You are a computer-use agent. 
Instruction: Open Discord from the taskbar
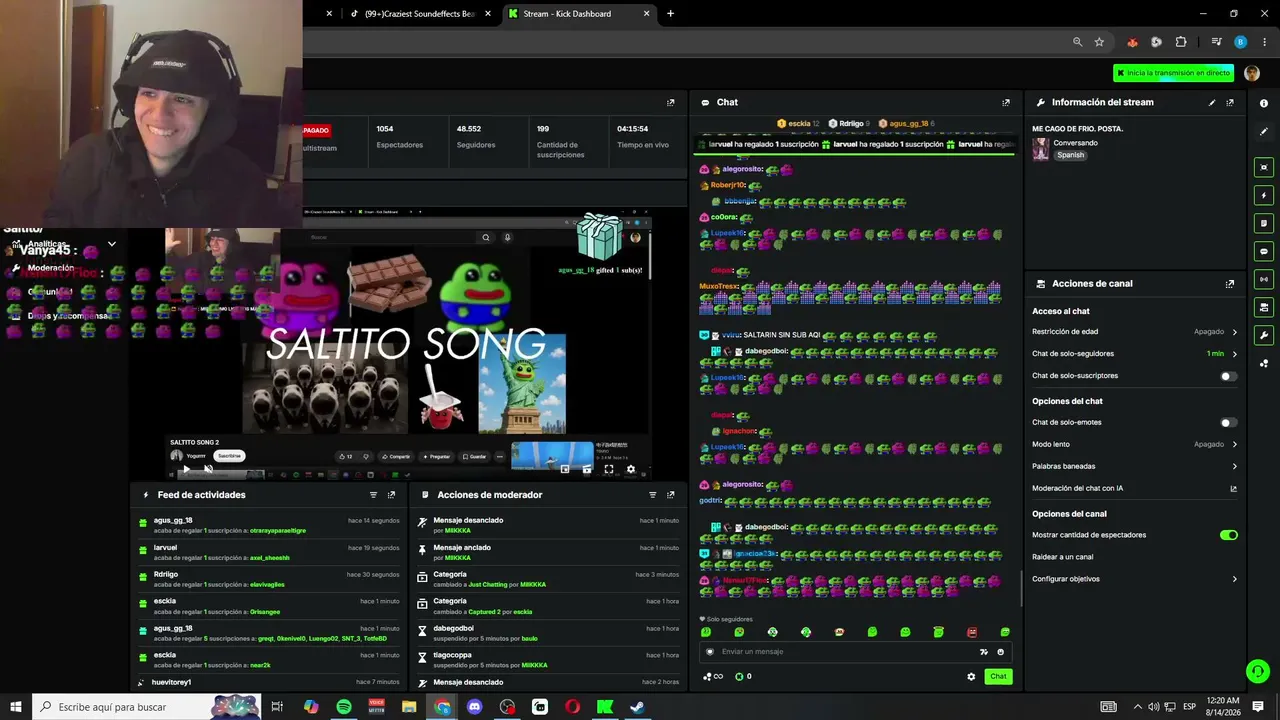[475, 707]
